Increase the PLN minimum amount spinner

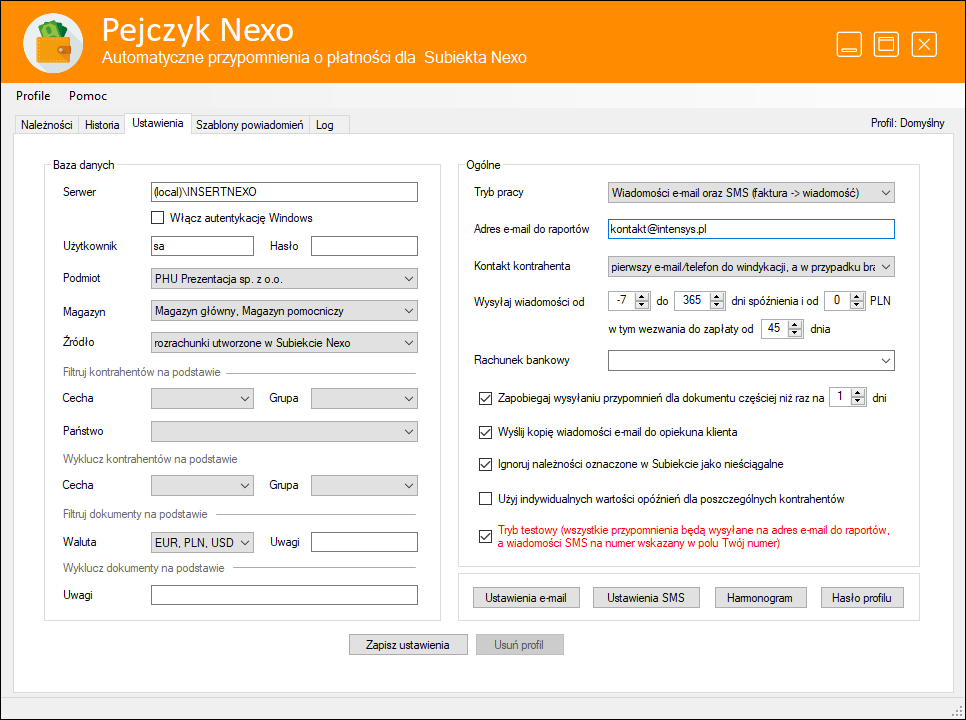(x=857, y=296)
